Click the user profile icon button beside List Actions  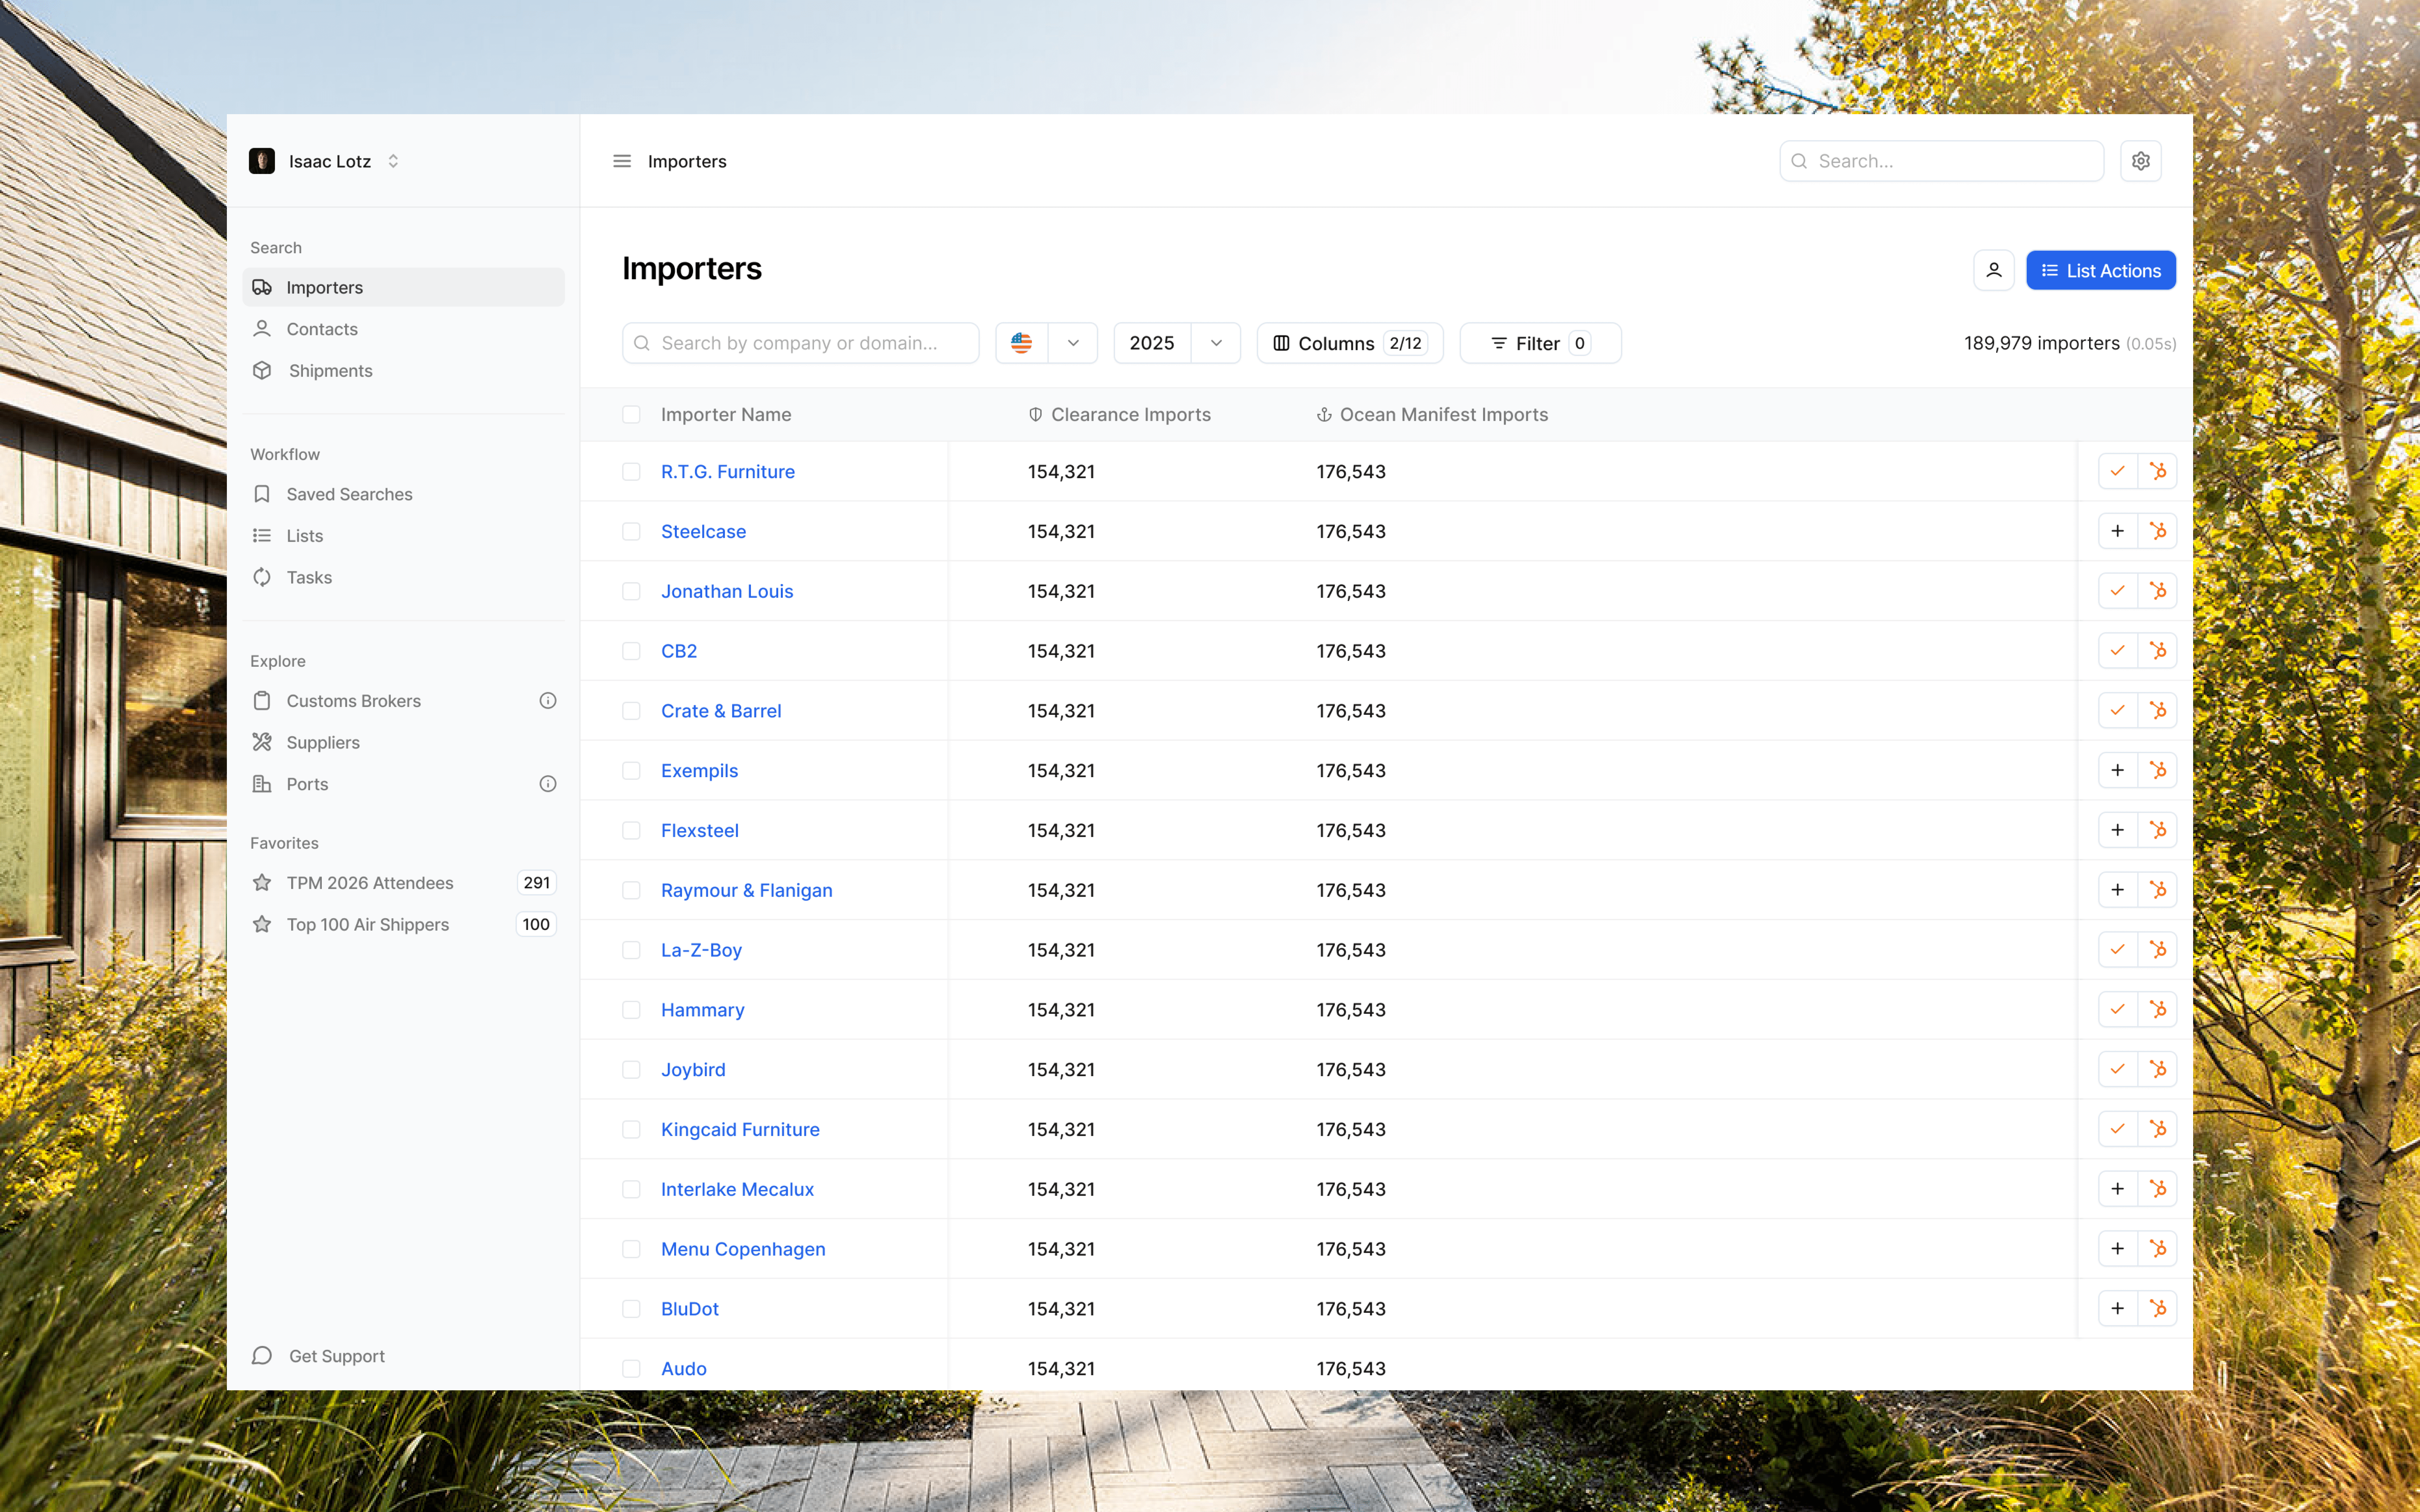tap(1994, 270)
